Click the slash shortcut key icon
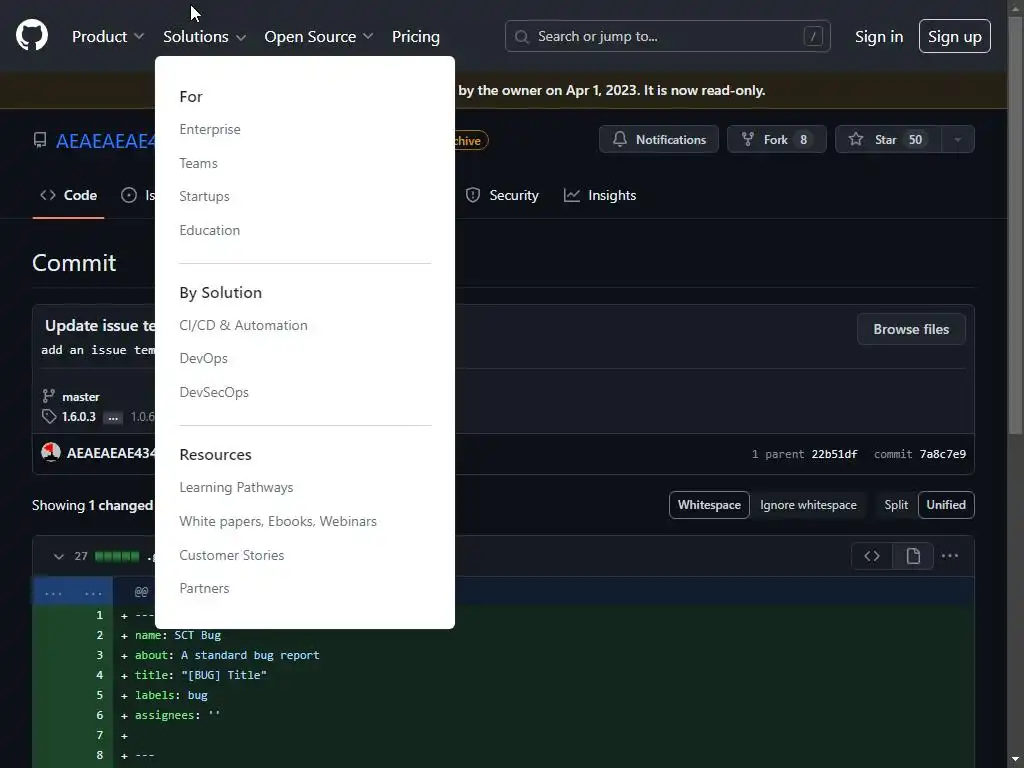 (812, 37)
